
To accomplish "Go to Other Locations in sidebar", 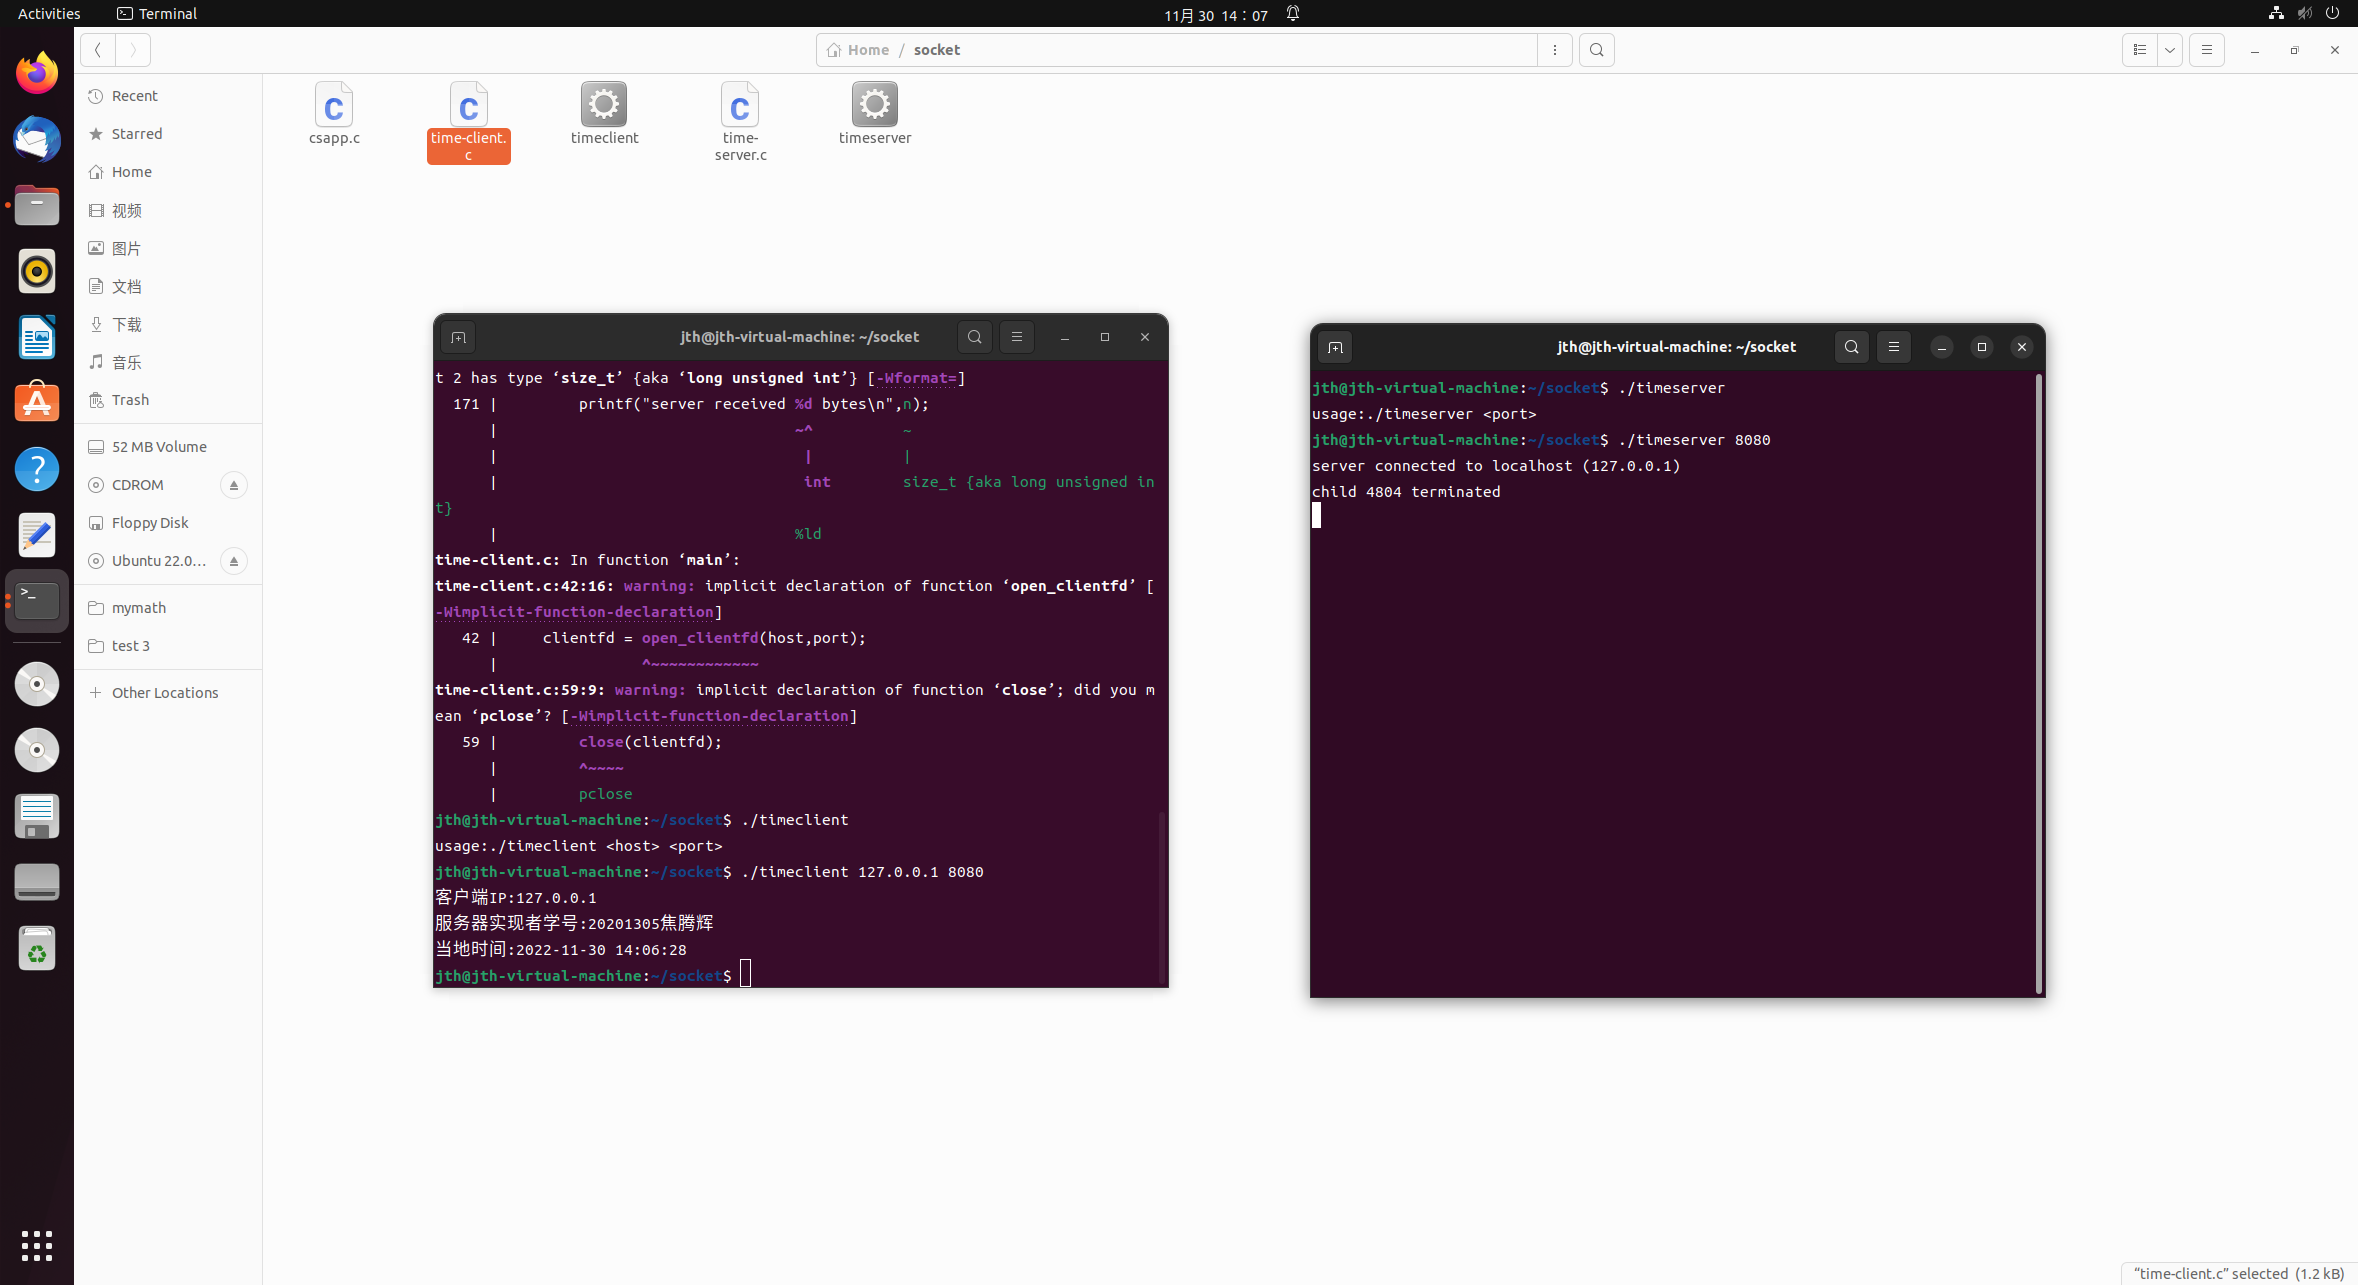I will [164, 693].
